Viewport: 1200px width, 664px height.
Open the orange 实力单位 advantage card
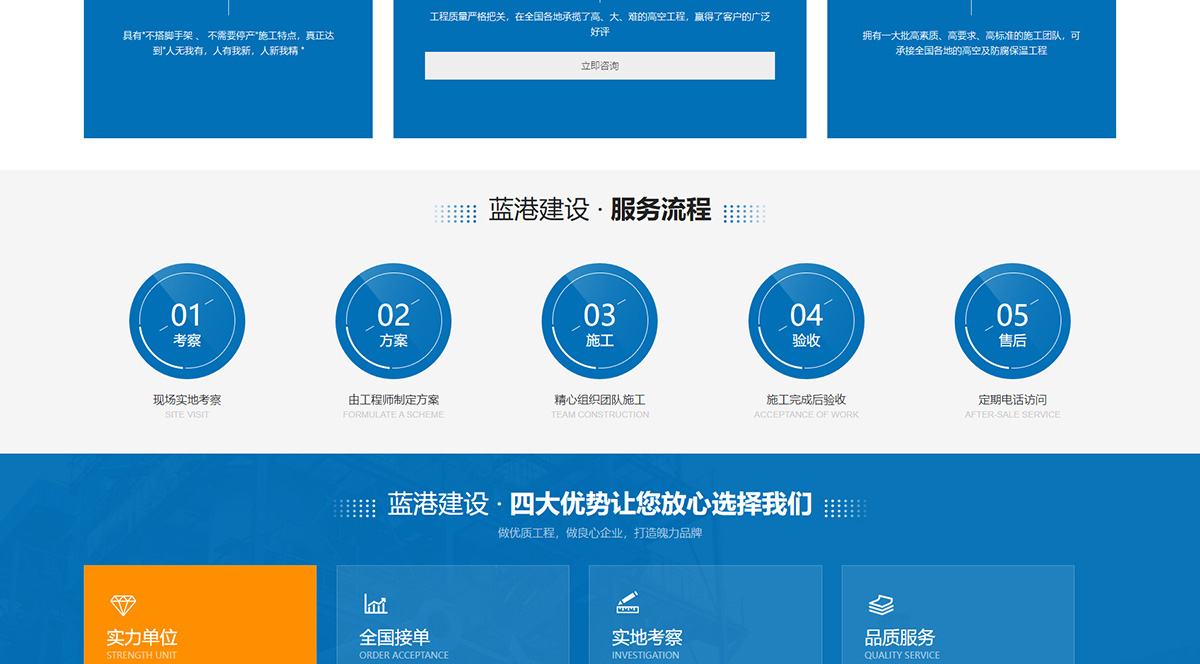pos(200,614)
